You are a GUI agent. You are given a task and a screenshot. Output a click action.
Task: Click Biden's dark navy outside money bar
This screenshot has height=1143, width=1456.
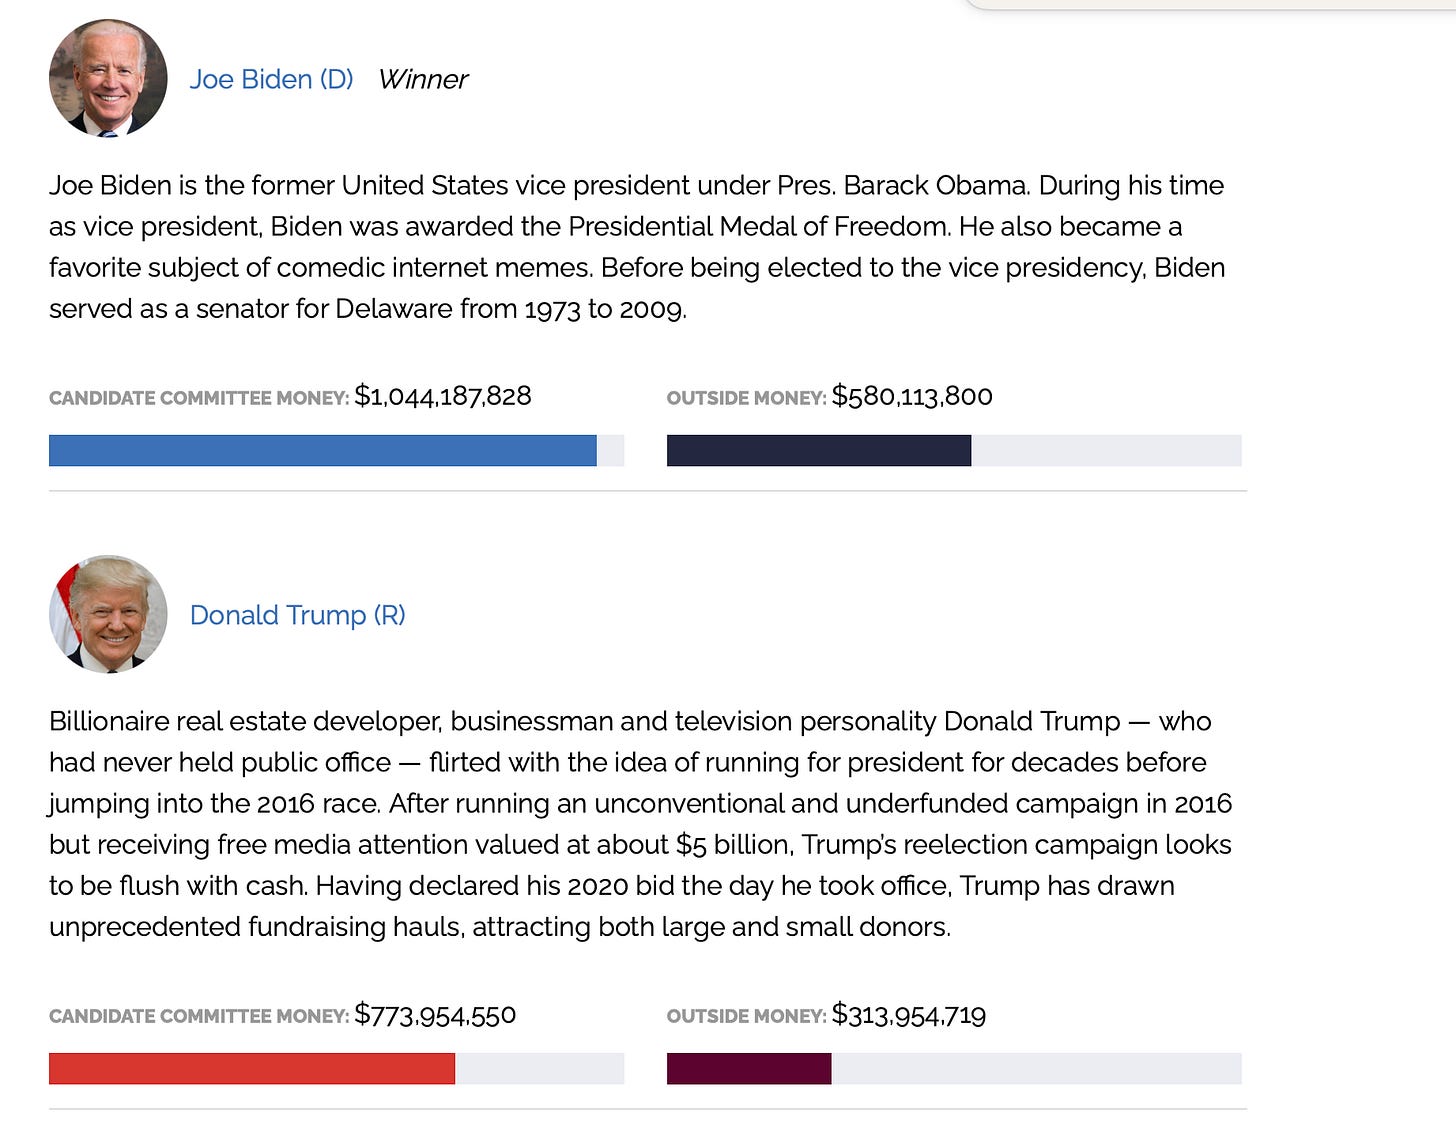(819, 451)
